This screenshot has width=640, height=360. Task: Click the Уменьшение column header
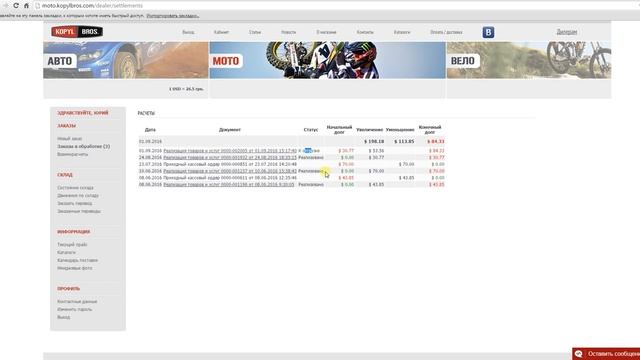[400, 130]
